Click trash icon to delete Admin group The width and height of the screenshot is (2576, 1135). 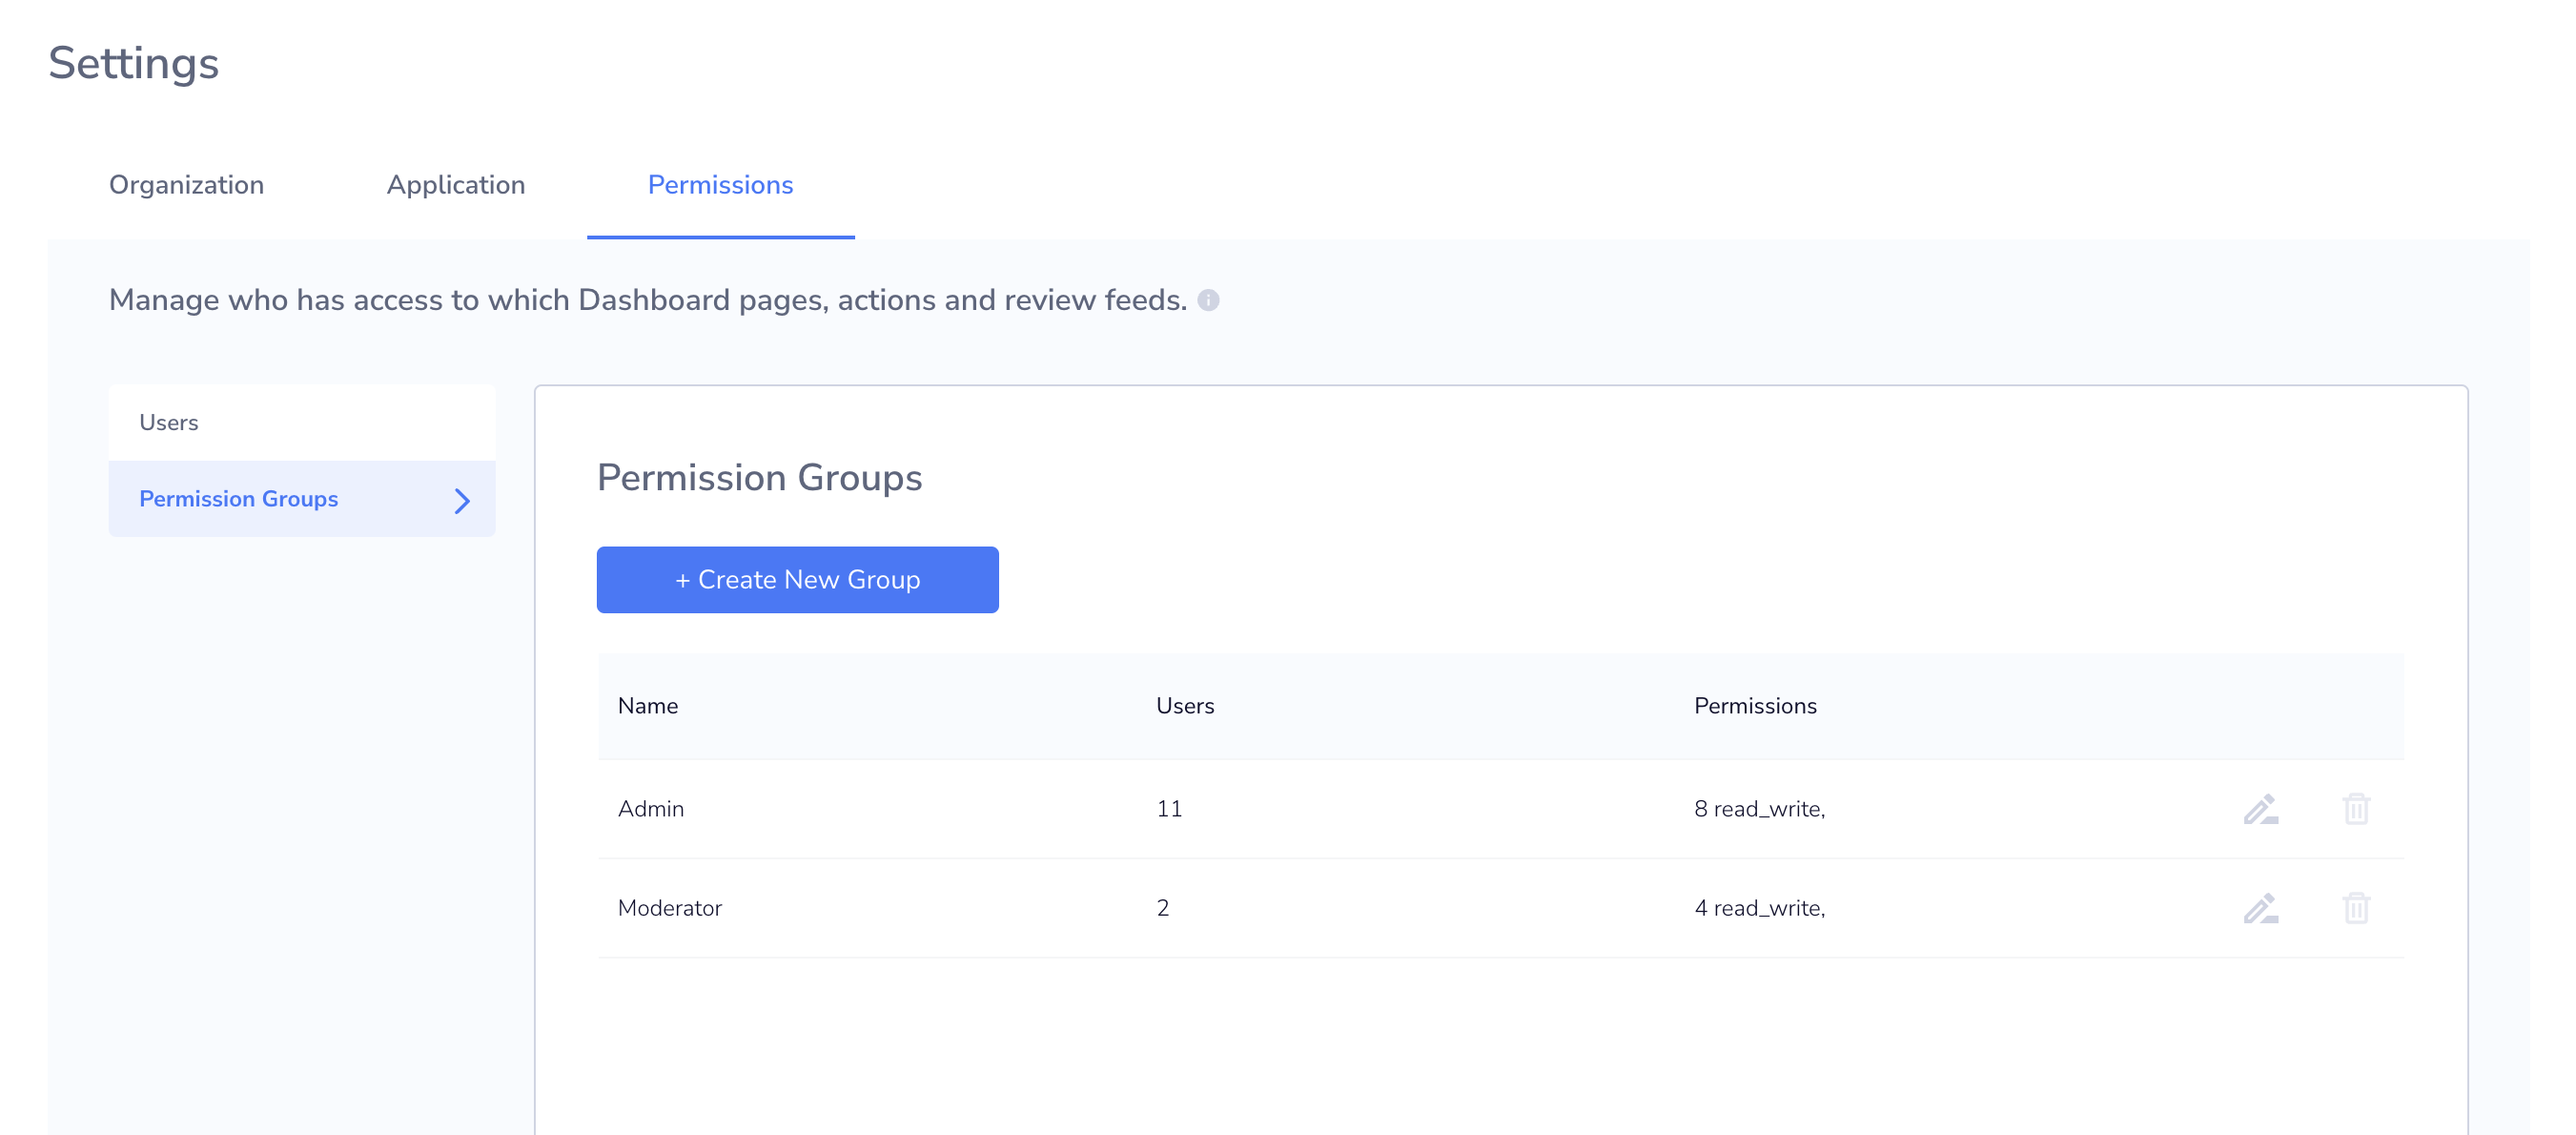click(2355, 808)
